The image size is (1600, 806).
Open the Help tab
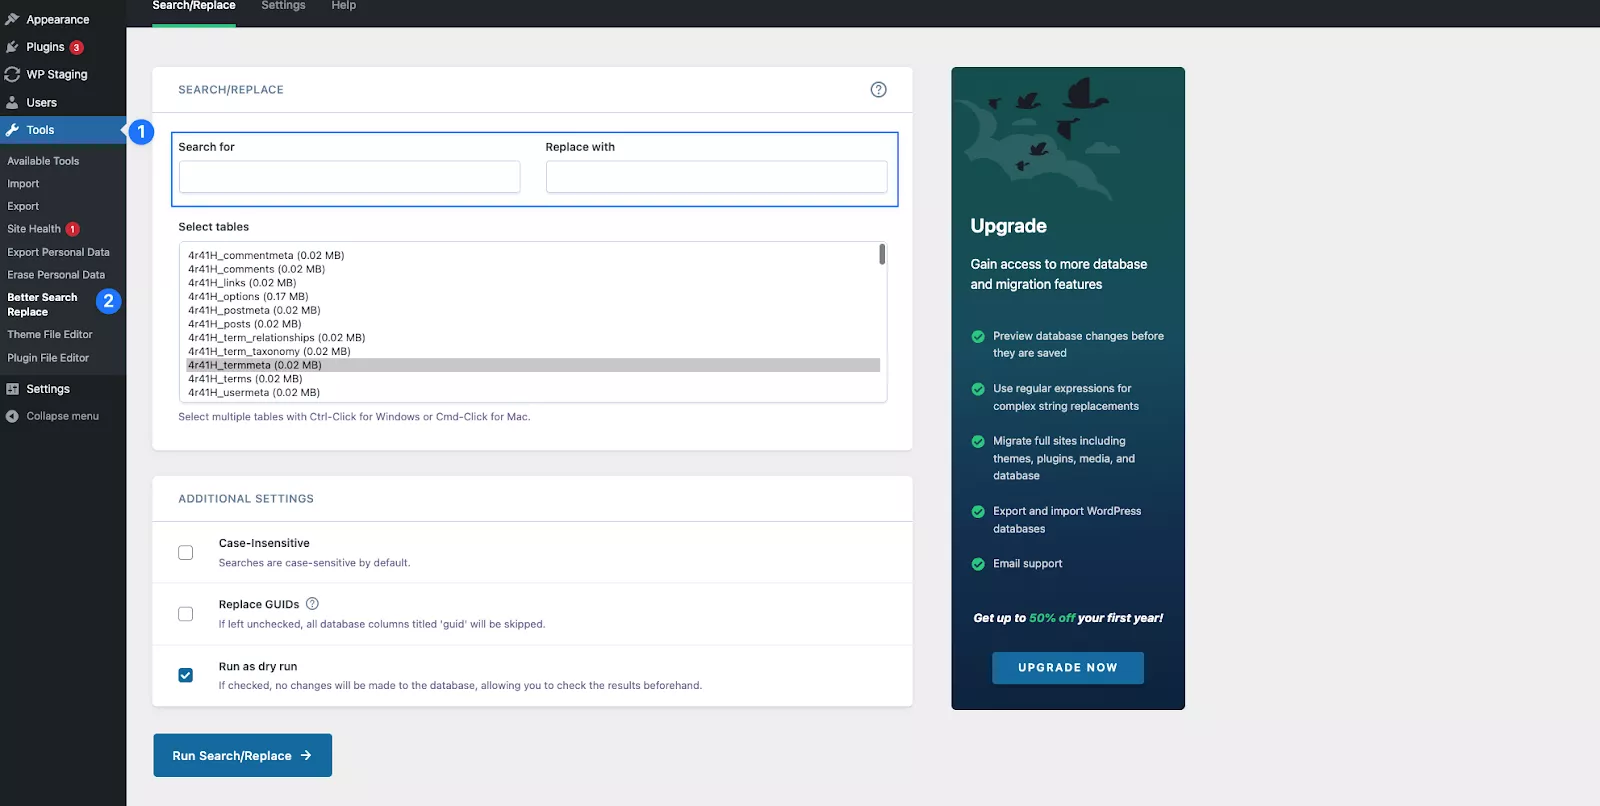point(343,6)
